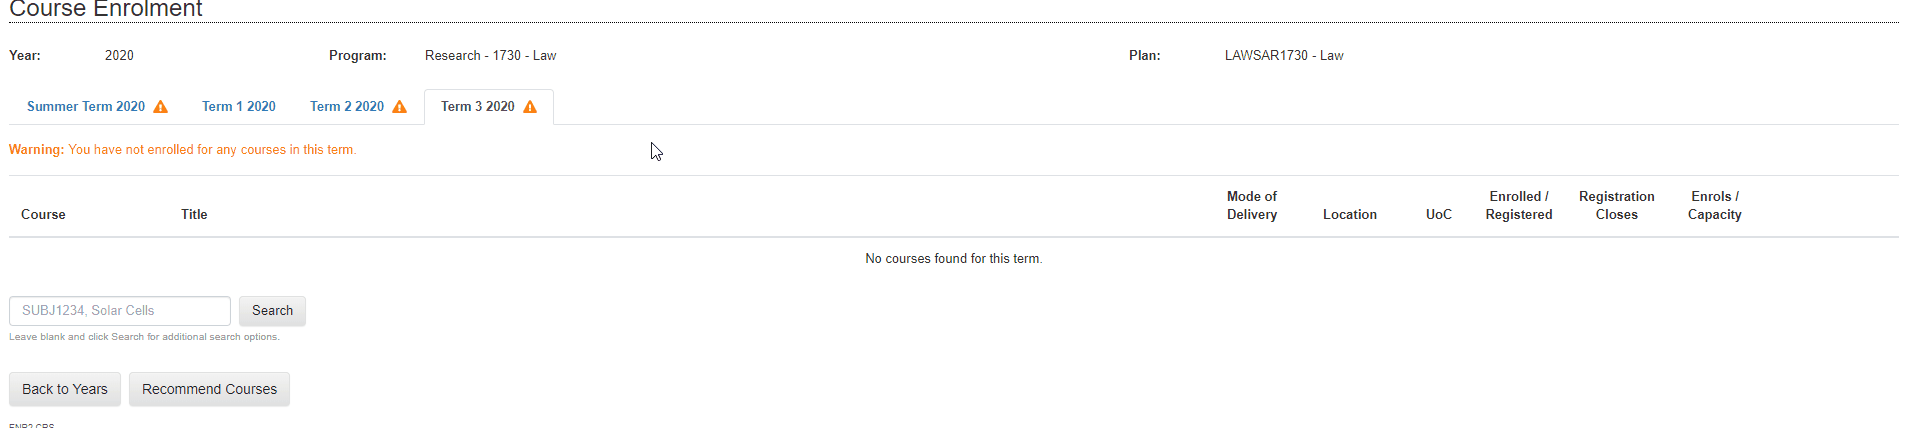Image resolution: width=1911 pixels, height=428 pixels.
Task: Select the Term 2 2020 tab
Action: (x=358, y=107)
